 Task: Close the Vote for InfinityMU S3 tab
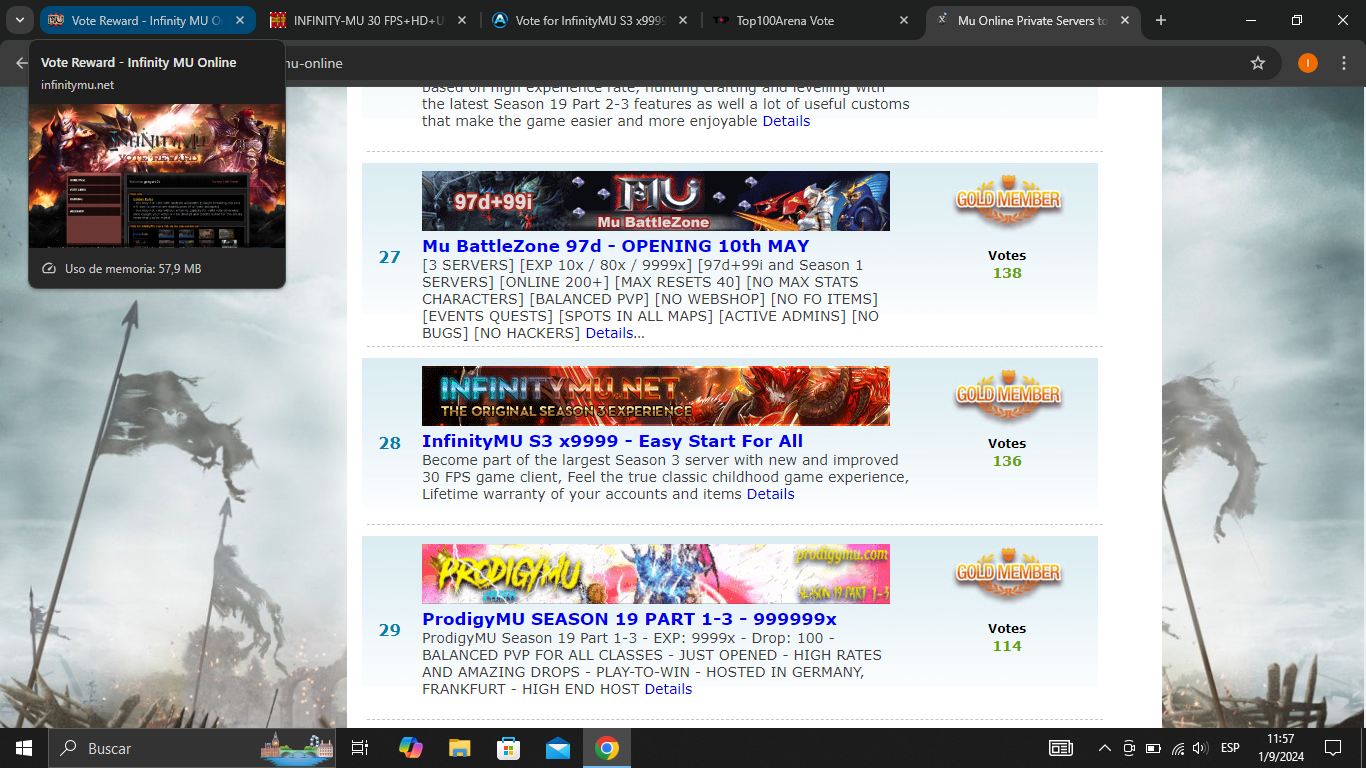point(683,20)
